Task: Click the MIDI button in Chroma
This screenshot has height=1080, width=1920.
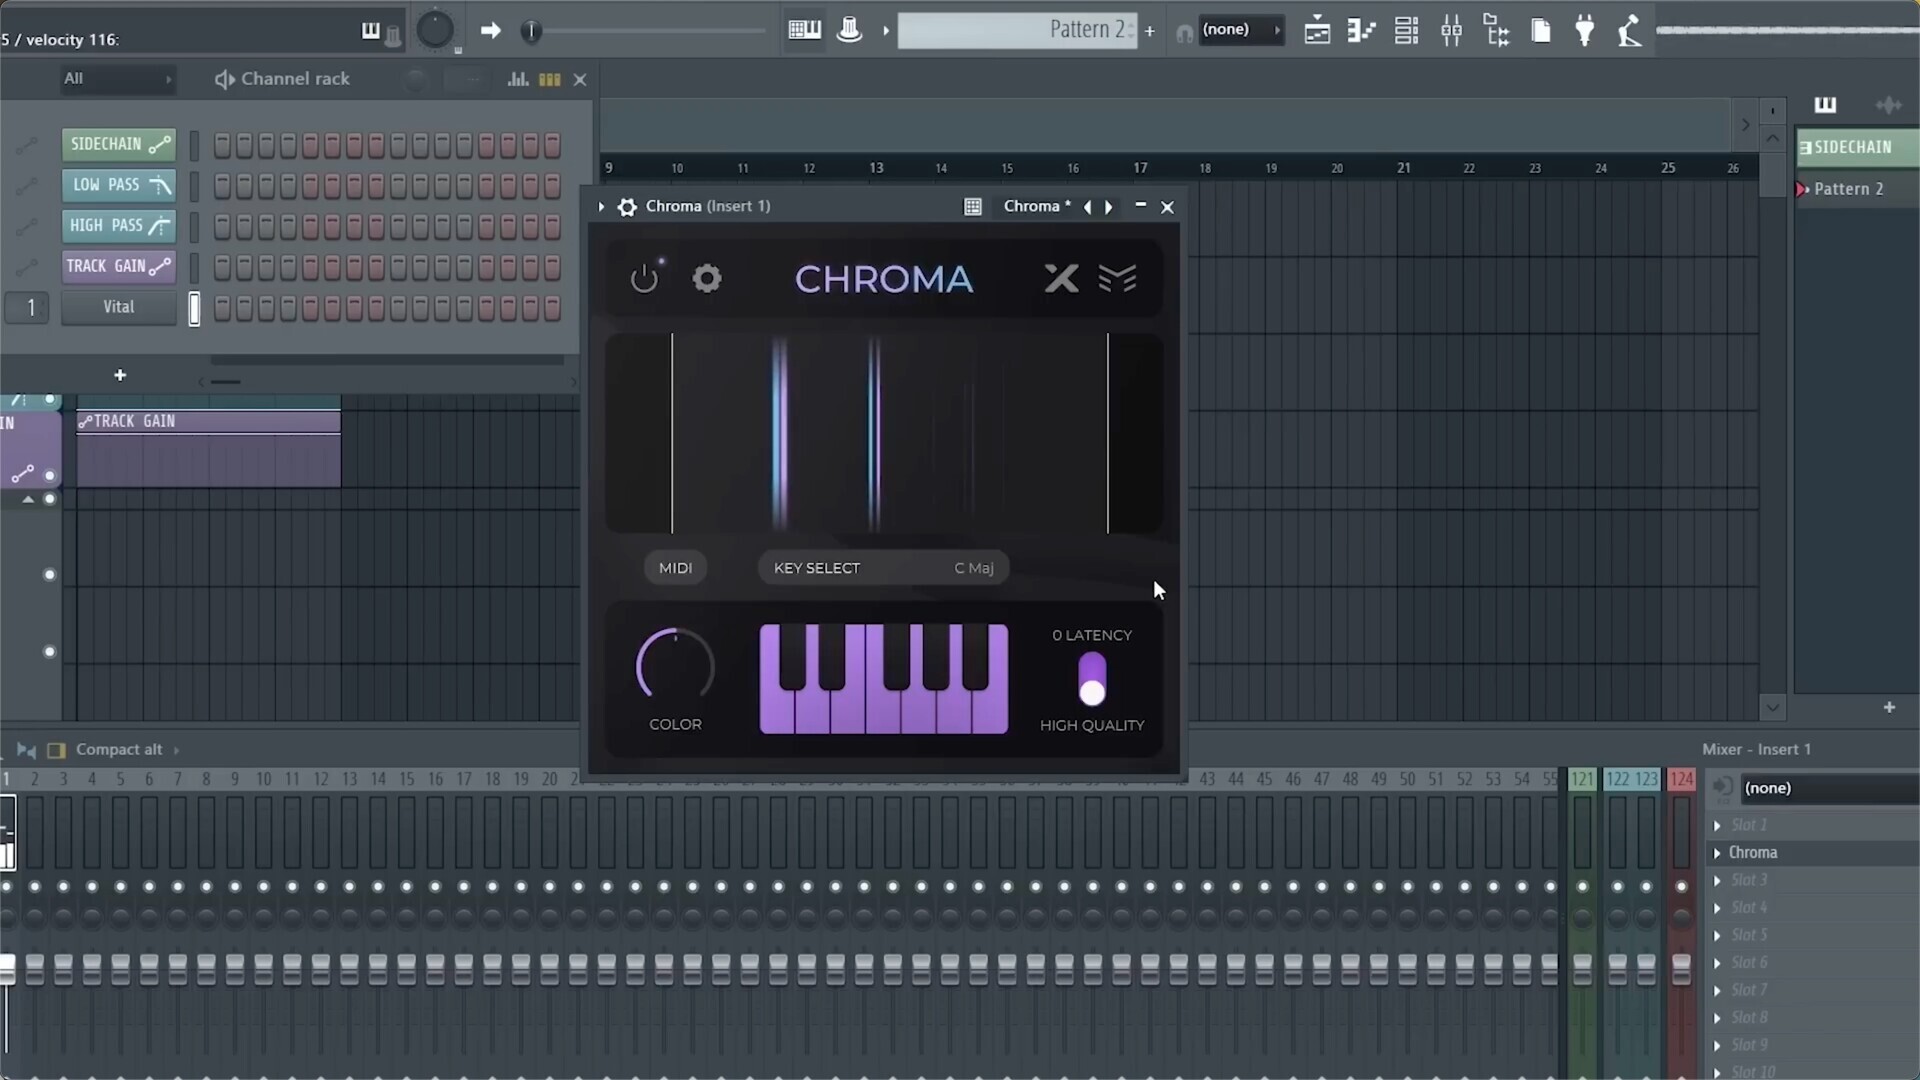Action: tap(675, 568)
